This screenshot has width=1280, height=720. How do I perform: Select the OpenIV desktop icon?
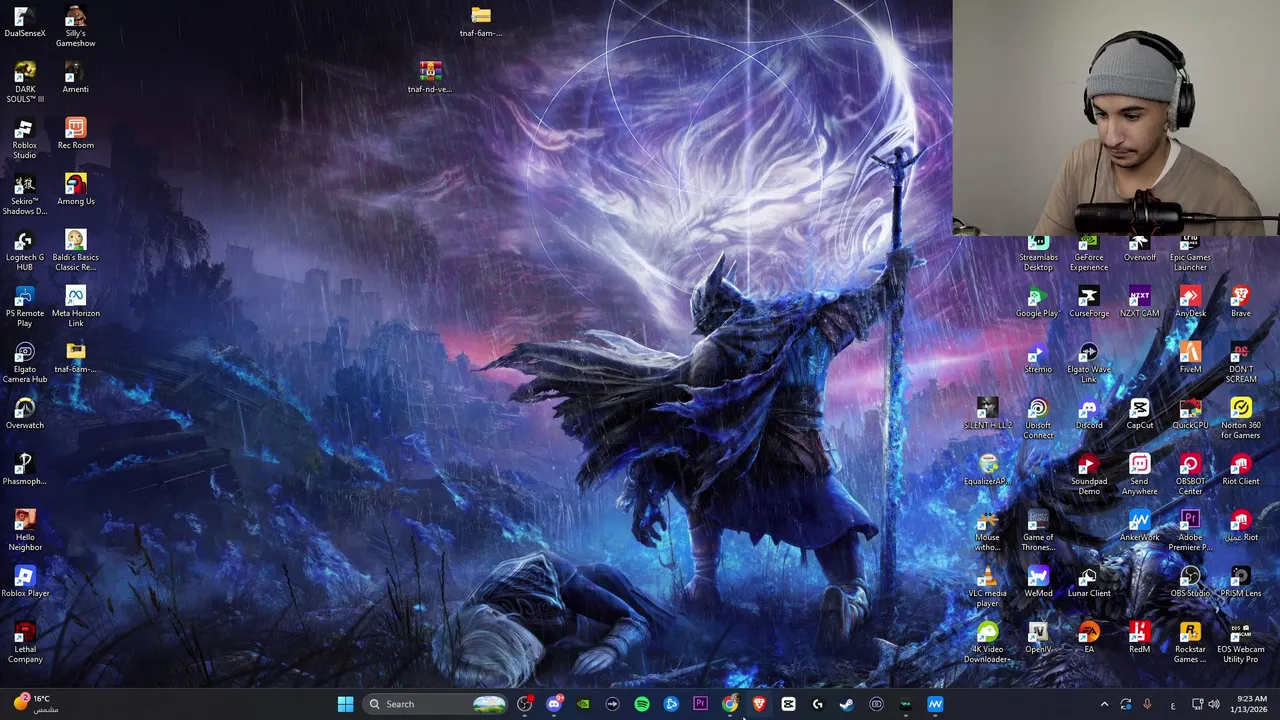tap(1038, 638)
